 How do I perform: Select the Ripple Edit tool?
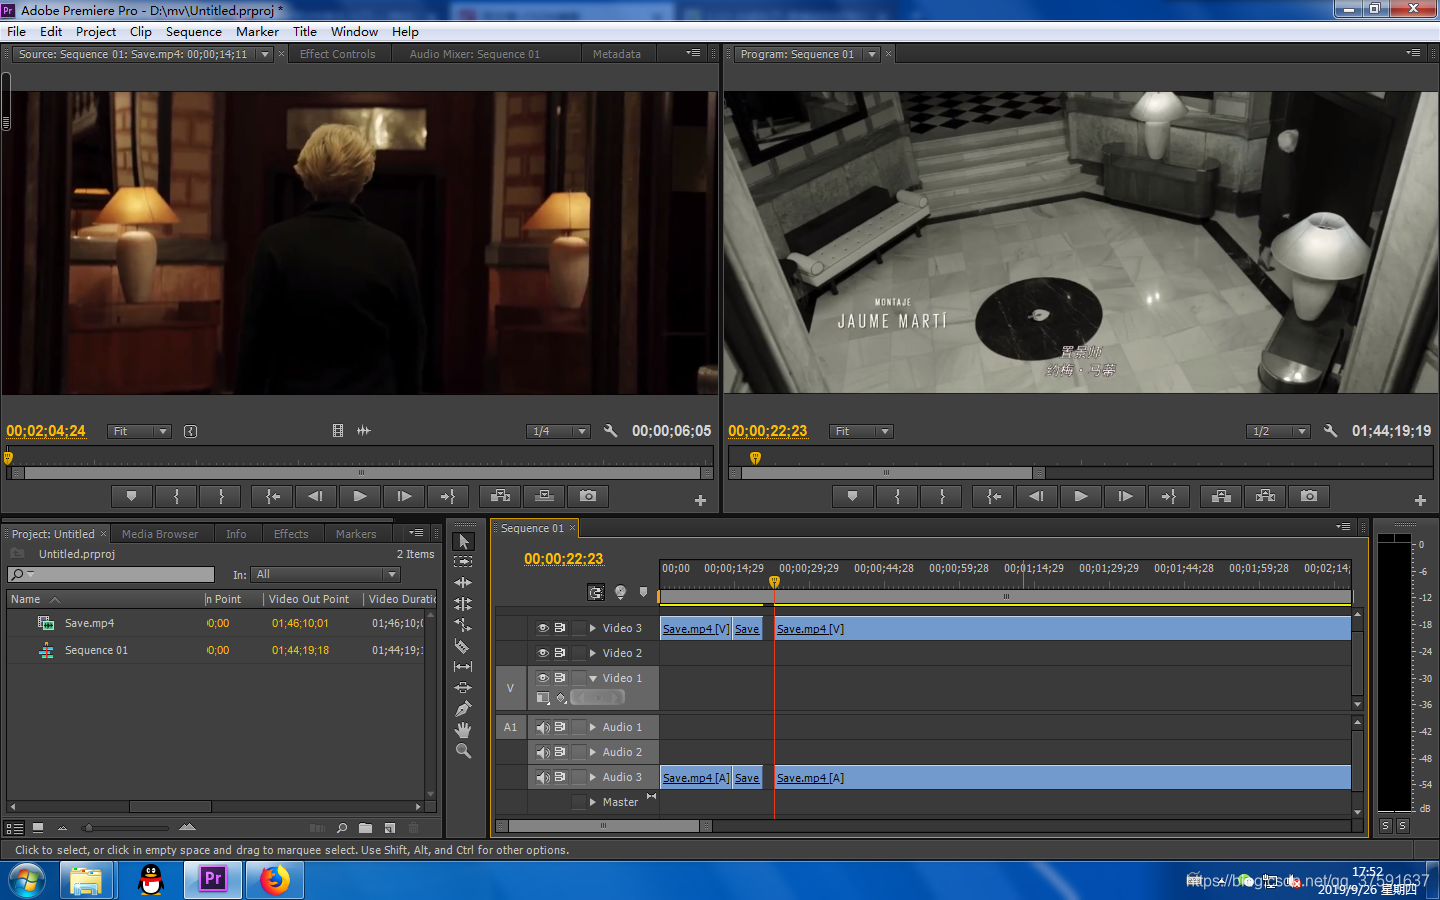(463, 583)
